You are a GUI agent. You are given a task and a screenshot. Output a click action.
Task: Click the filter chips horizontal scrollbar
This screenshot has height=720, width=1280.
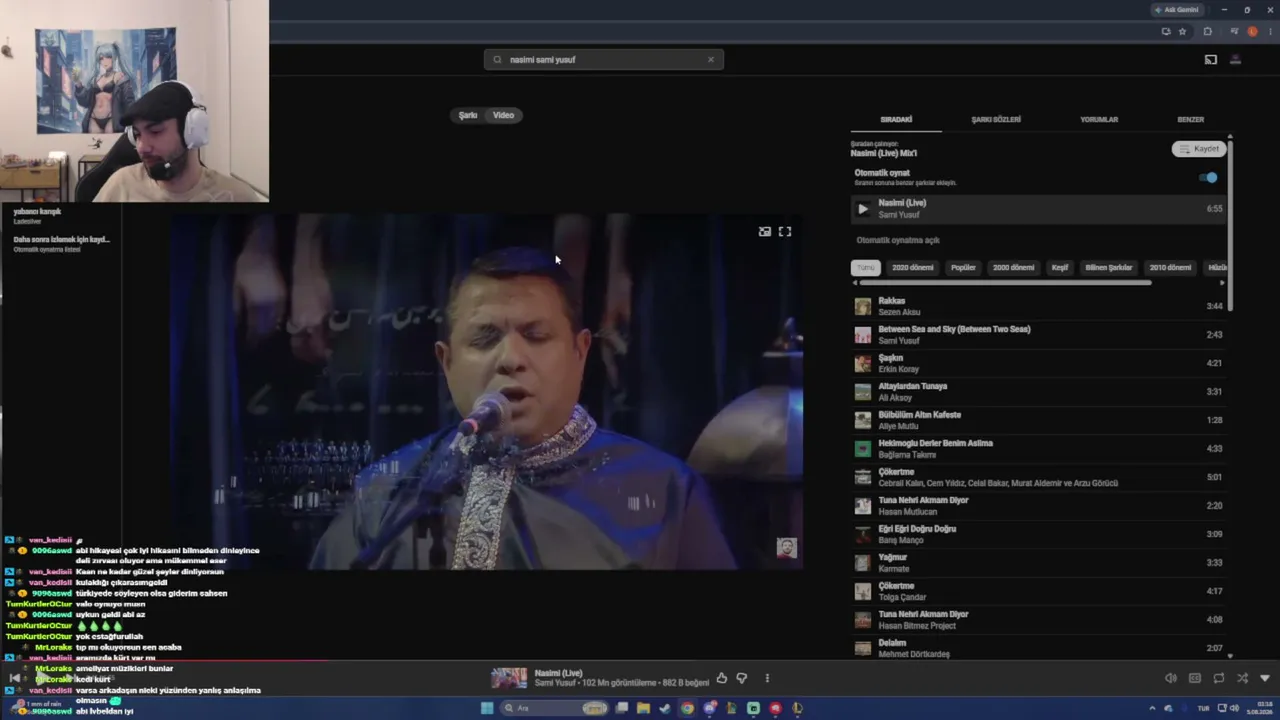[1006, 283]
